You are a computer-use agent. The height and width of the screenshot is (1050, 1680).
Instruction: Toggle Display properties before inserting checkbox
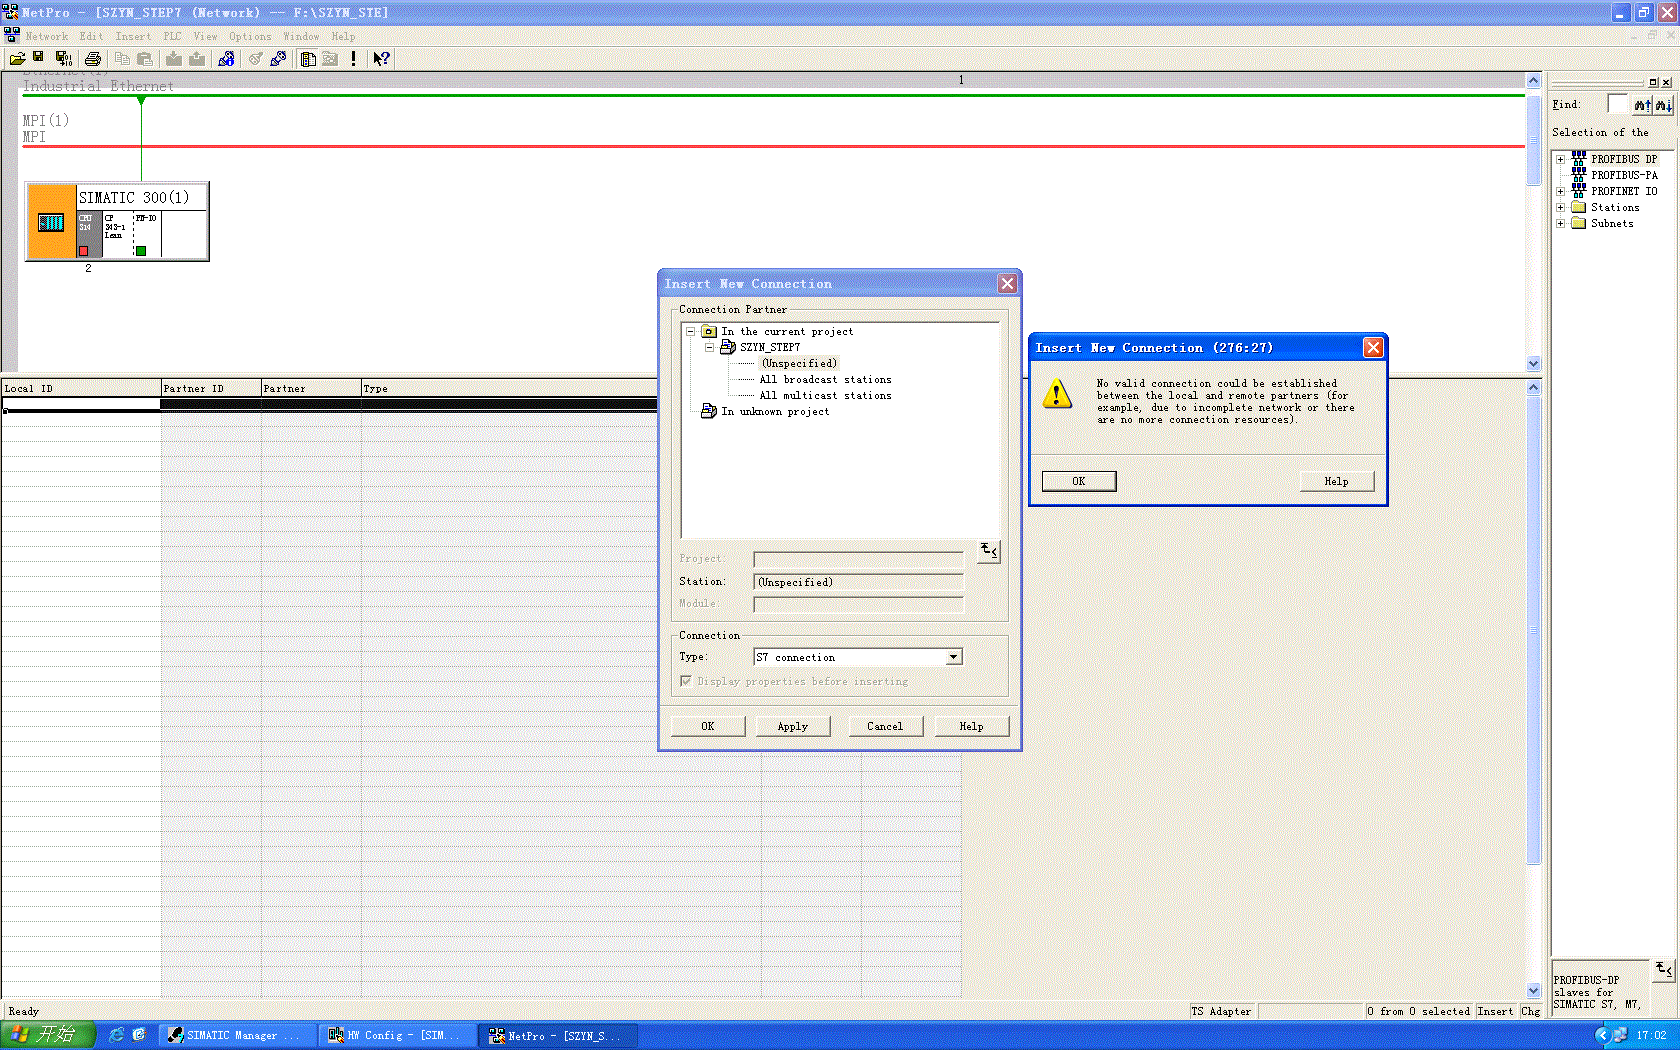click(x=686, y=681)
